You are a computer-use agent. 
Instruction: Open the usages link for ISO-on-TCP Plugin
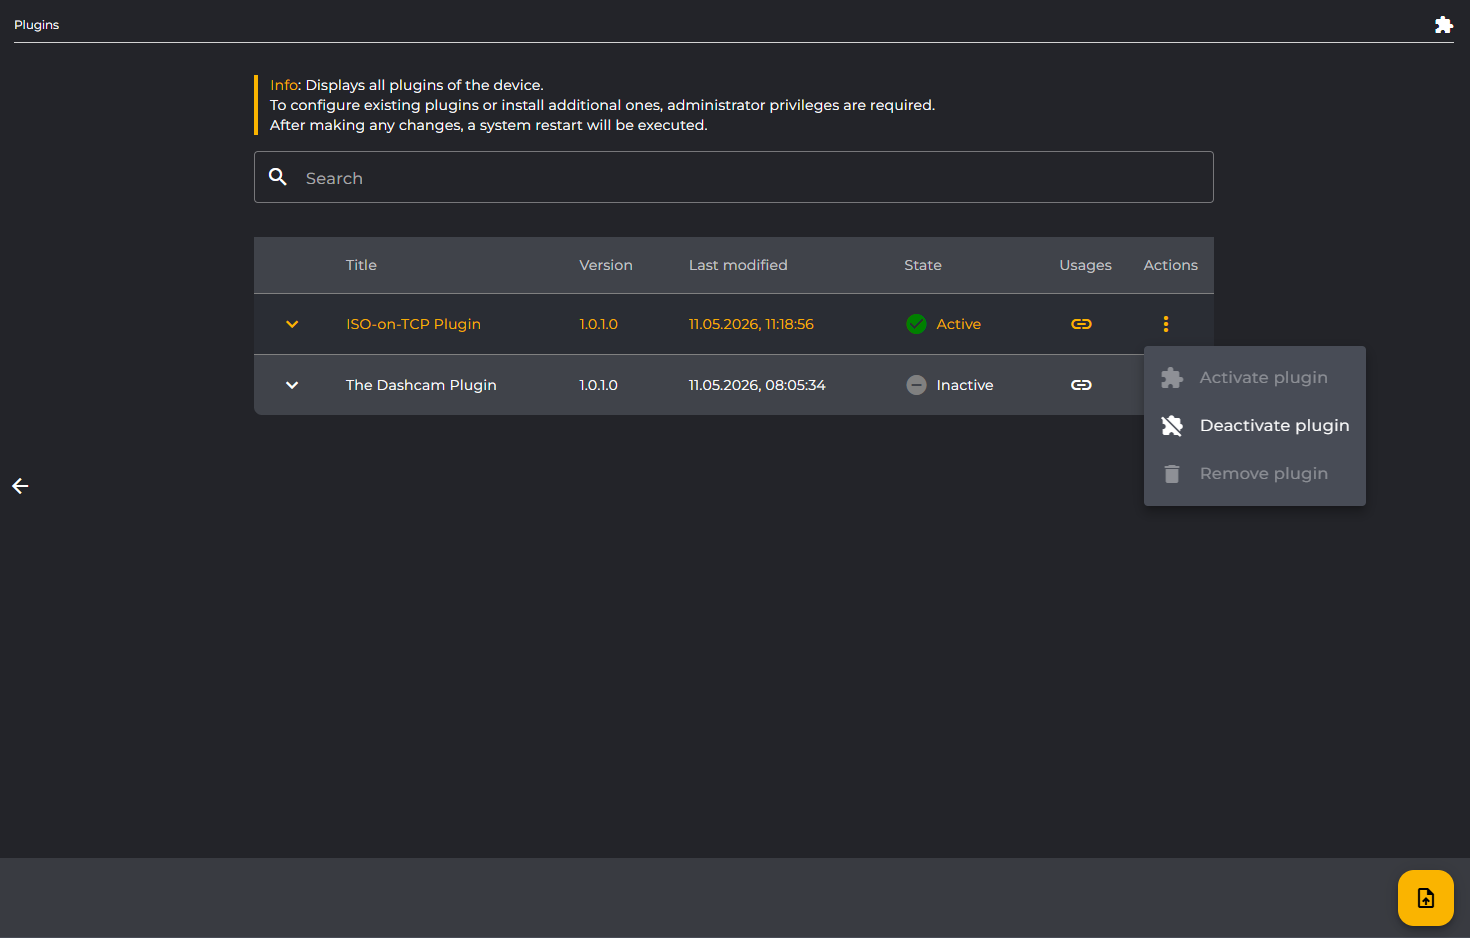click(x=1081, y=324)
